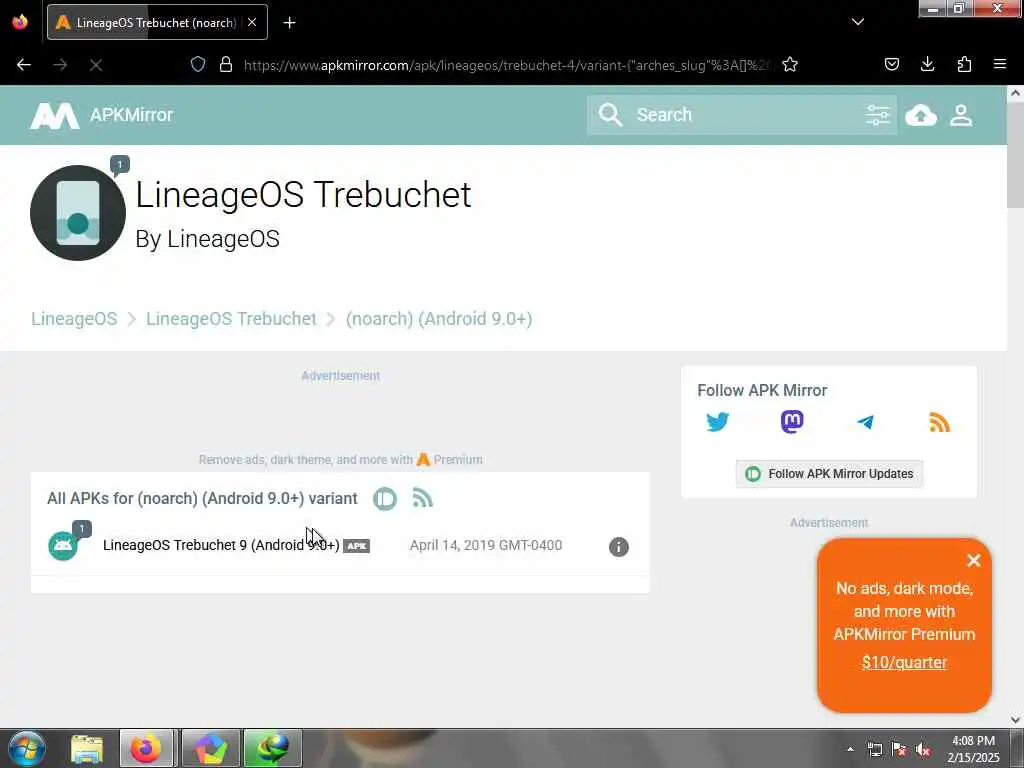Select the LineageOS Trebuchet (noarch) tab
Viewport: 1024px width, 768px height.
click(x=157, y=22)
